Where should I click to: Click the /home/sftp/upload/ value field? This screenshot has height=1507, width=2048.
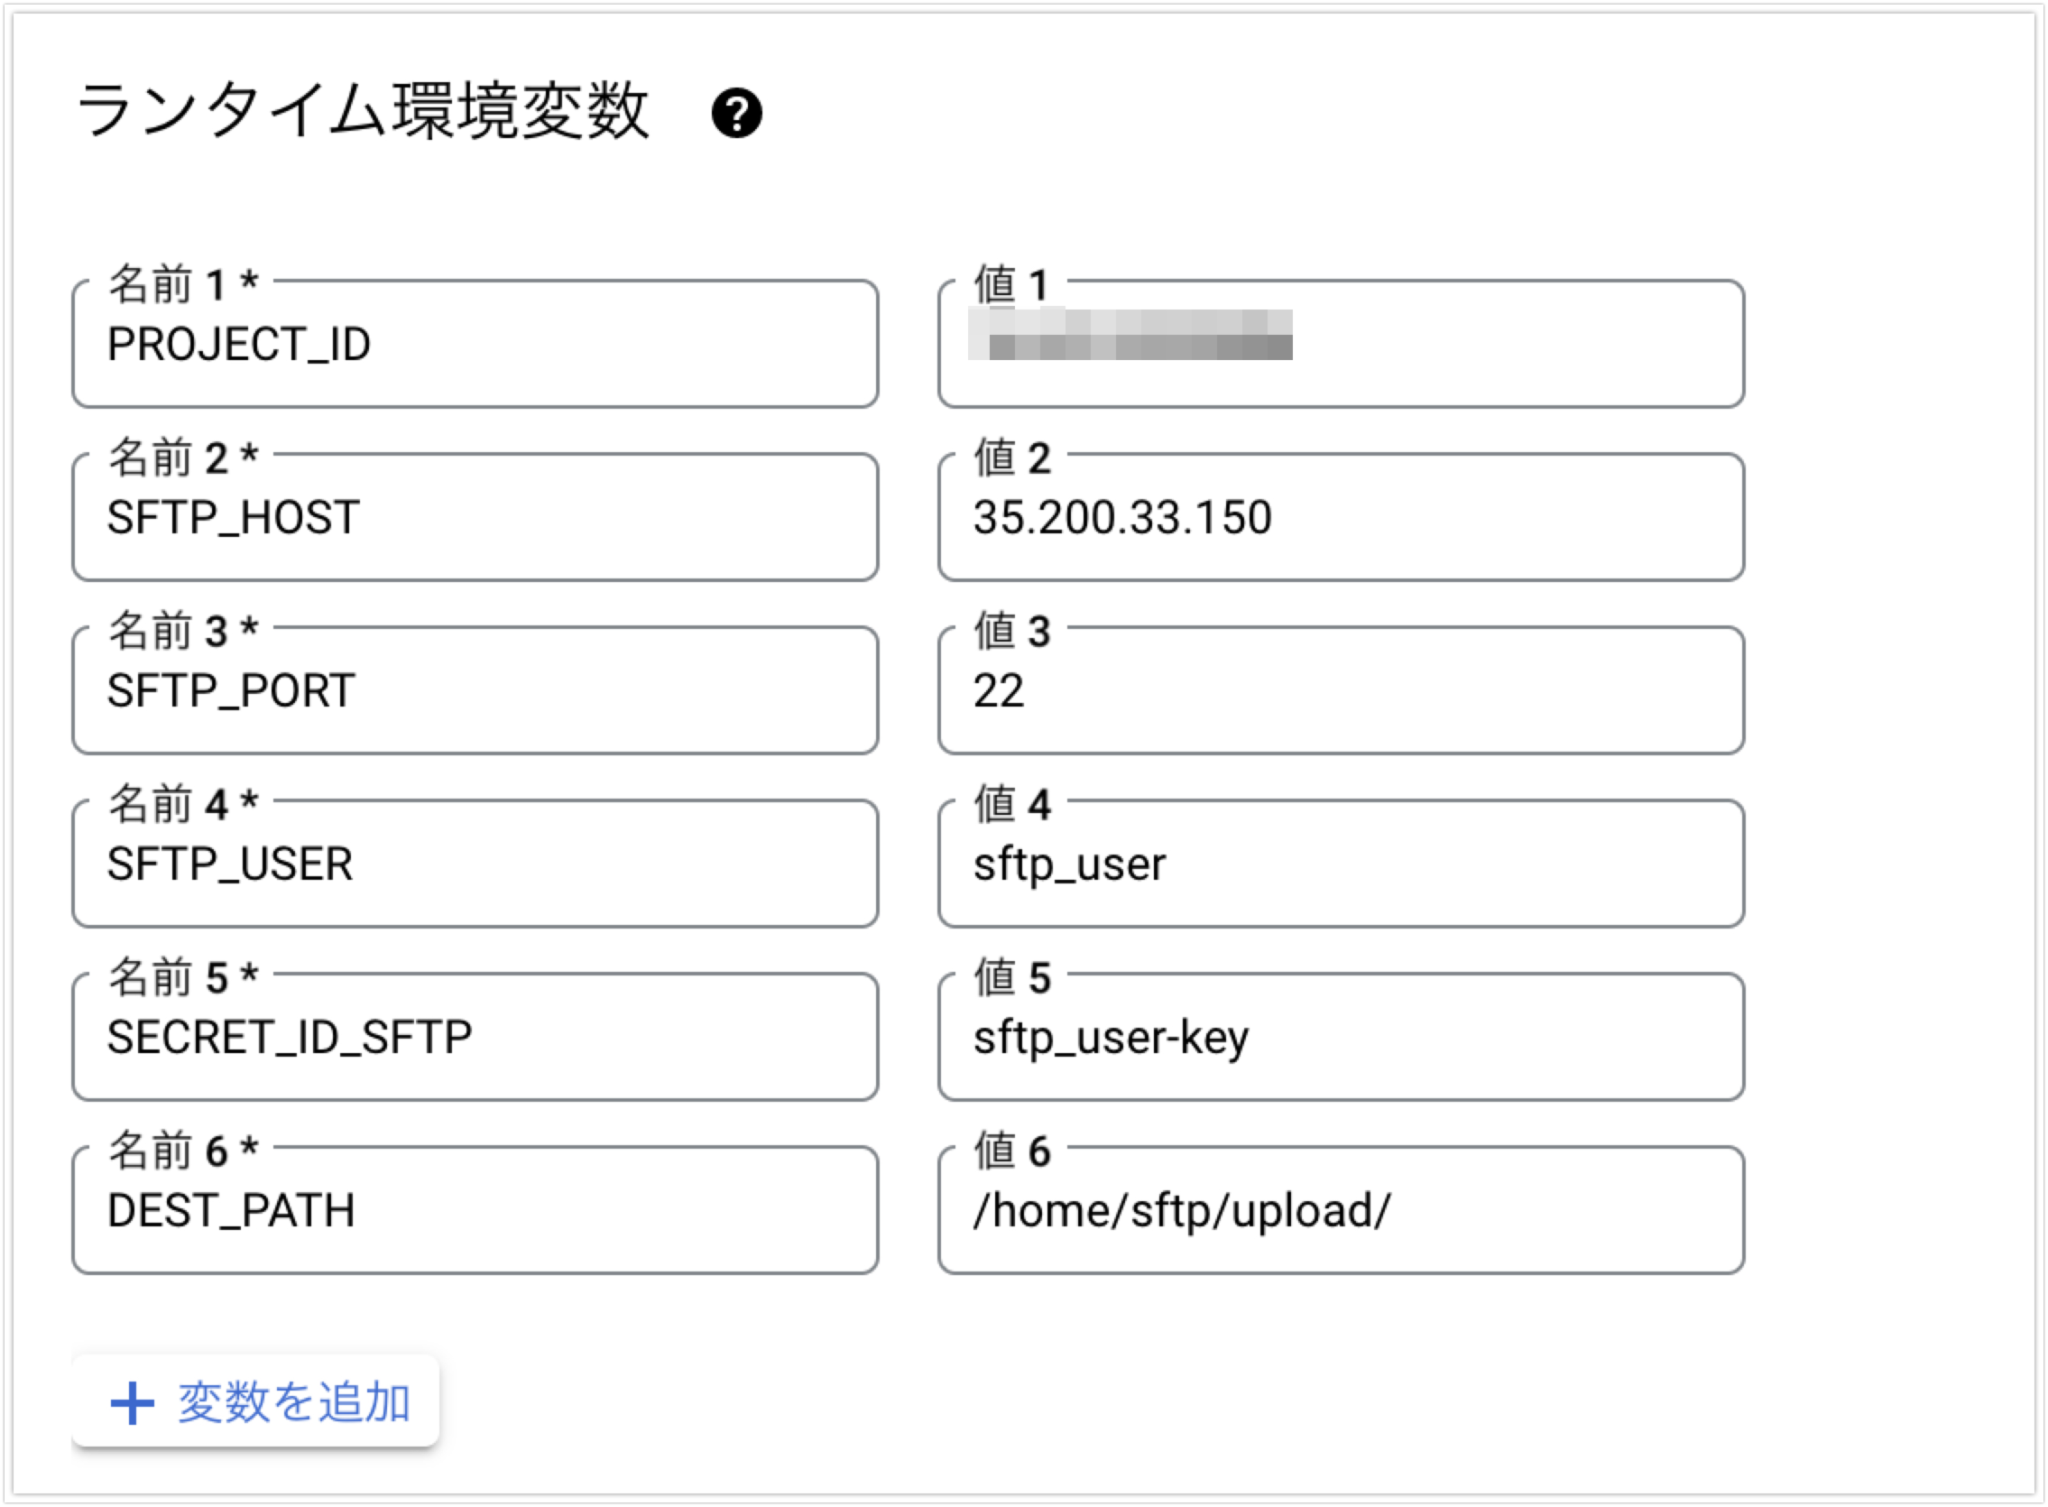tap(1341, 1210)
